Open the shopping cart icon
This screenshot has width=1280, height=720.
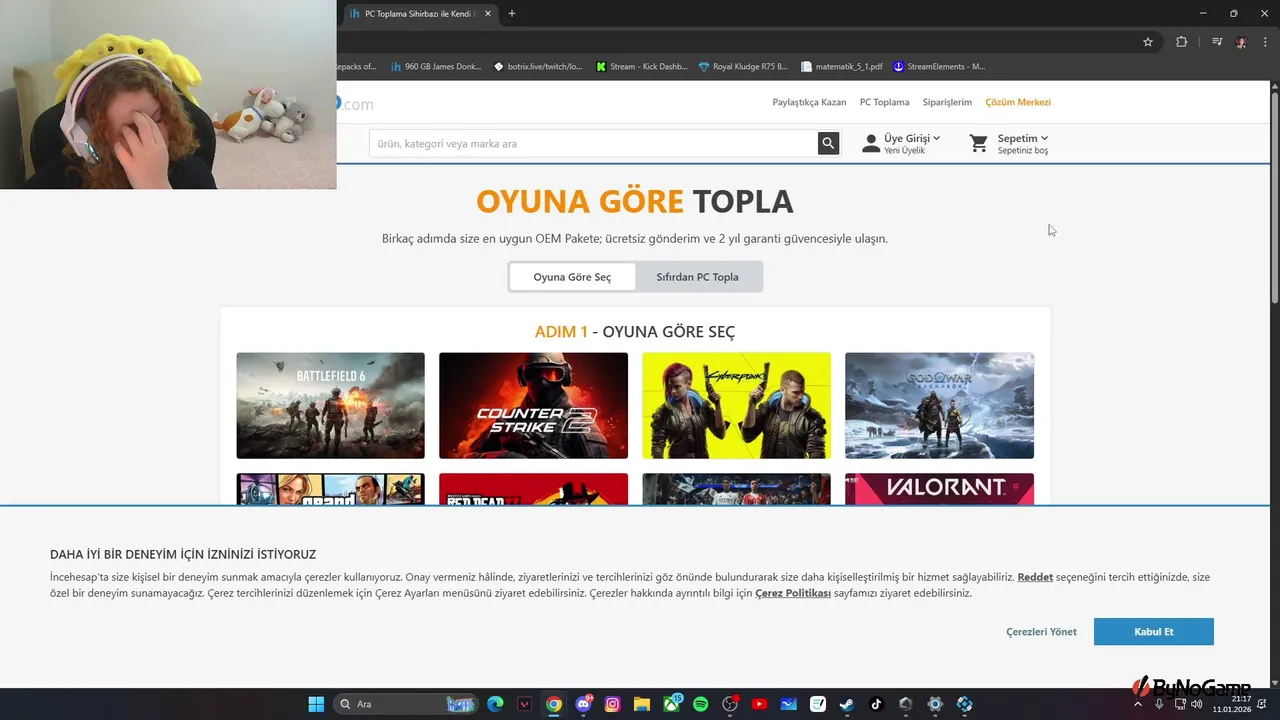[x=978, y=144]
